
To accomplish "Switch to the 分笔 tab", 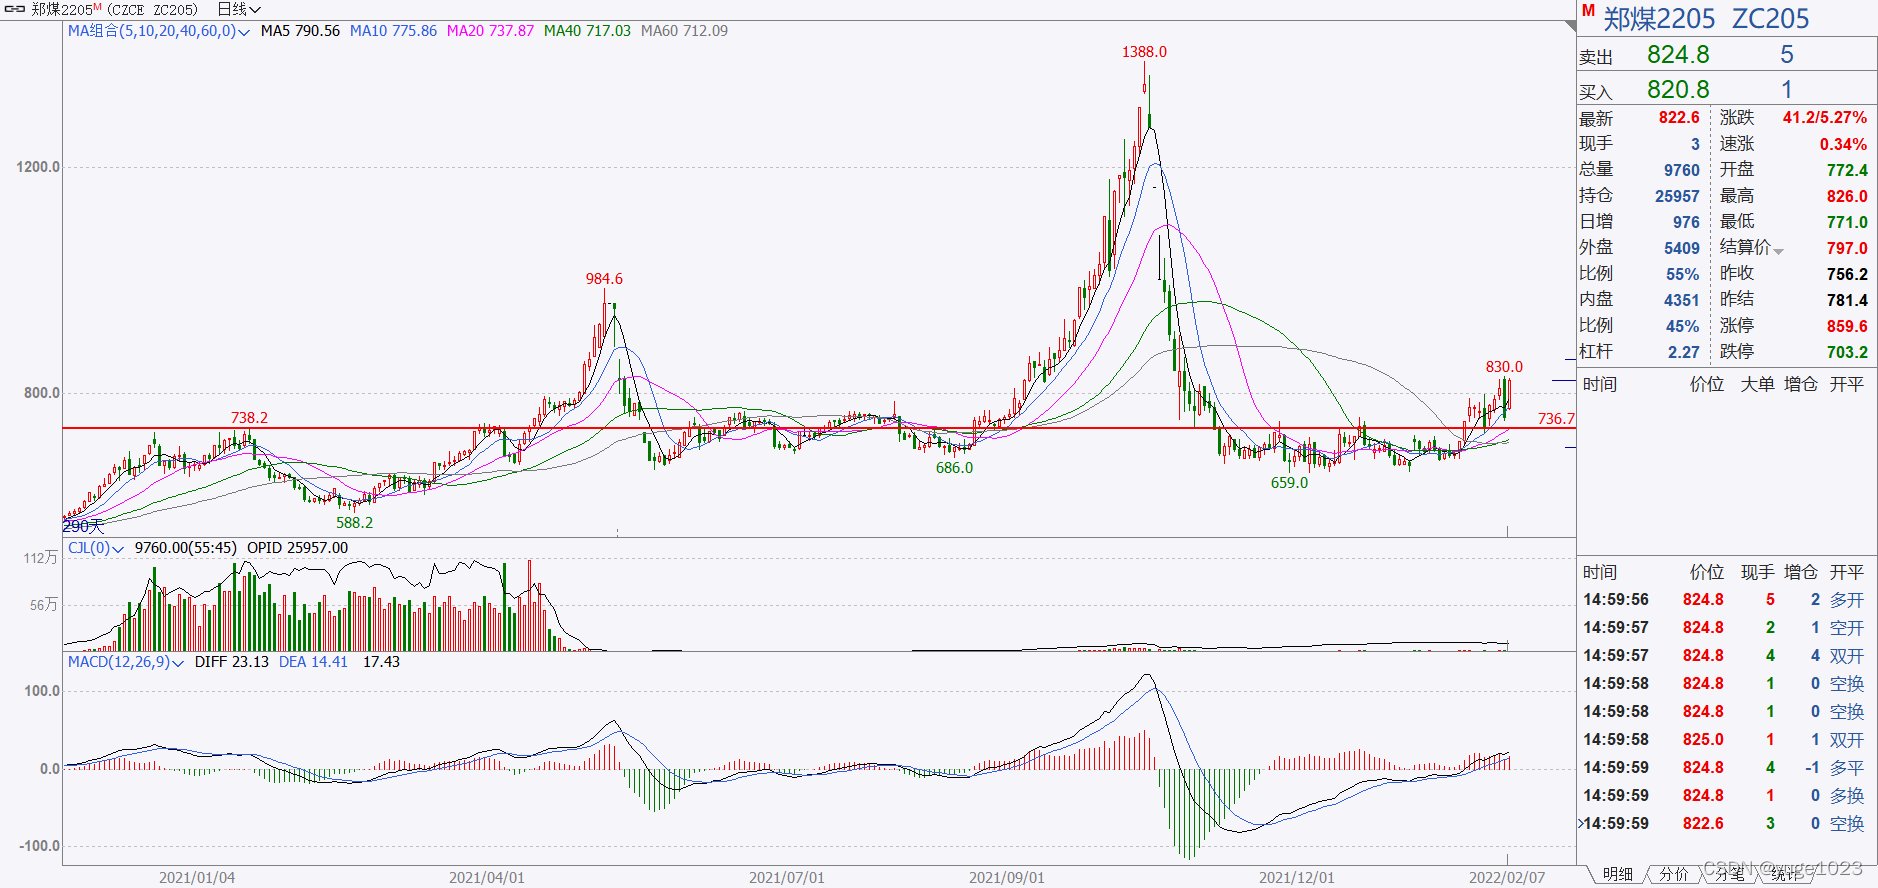I will click(x=1729, y=874).
